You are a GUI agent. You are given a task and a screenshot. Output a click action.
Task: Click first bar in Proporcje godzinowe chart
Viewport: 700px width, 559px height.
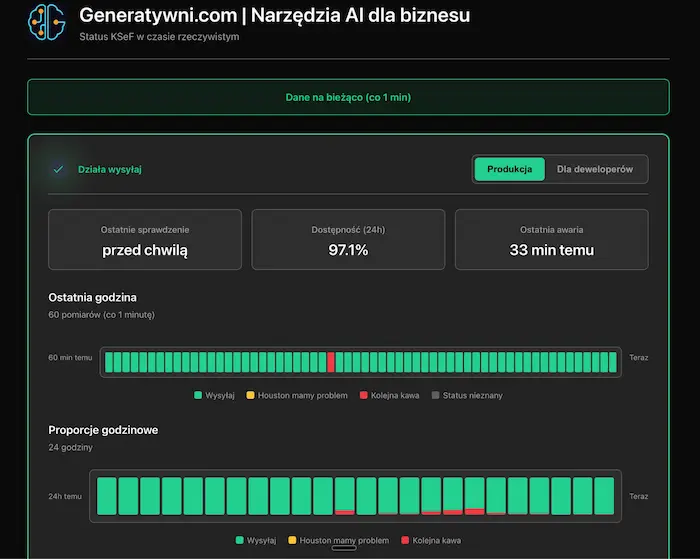(x=107, y=496)
